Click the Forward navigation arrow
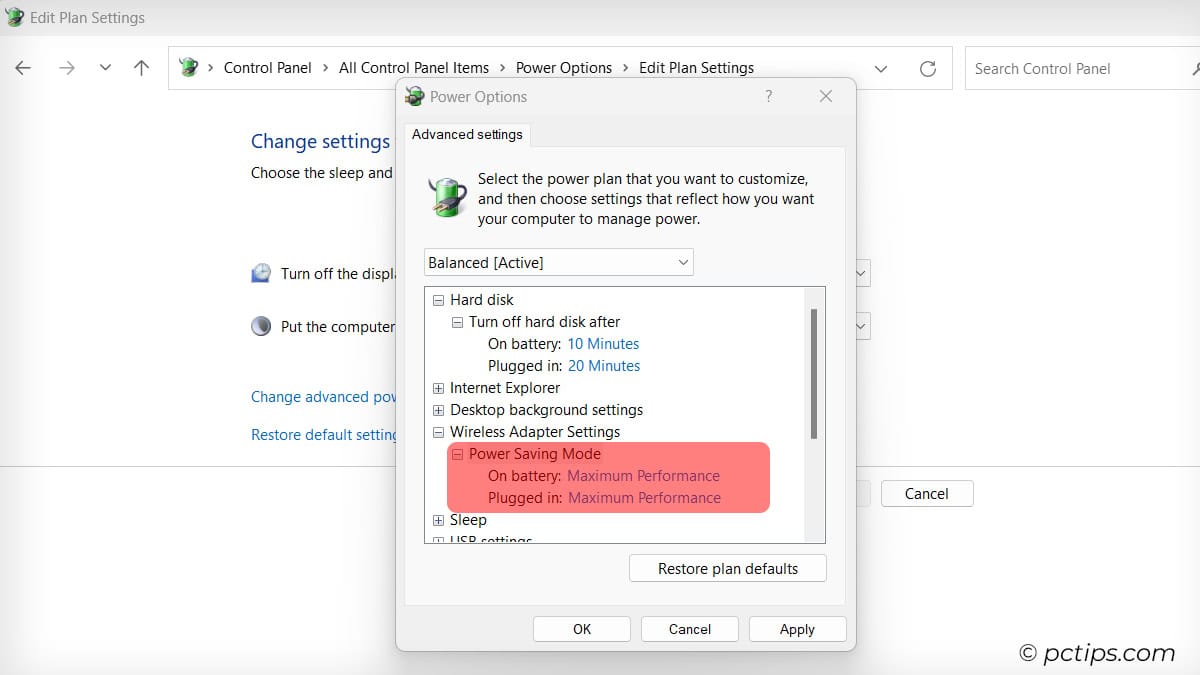 tap(66, 68)
